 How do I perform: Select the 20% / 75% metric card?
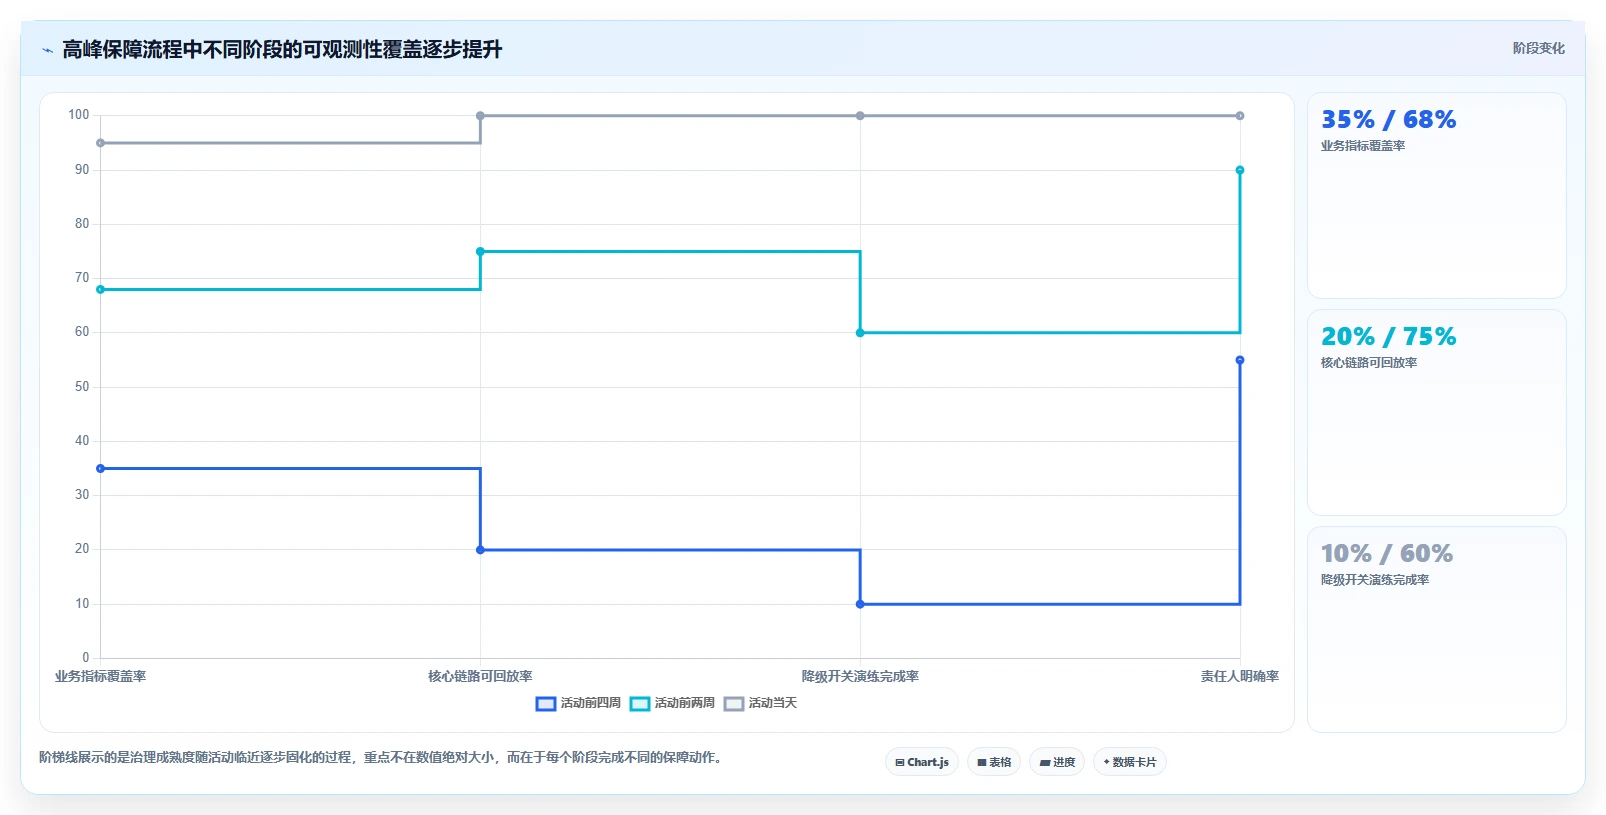point(1437,412)
